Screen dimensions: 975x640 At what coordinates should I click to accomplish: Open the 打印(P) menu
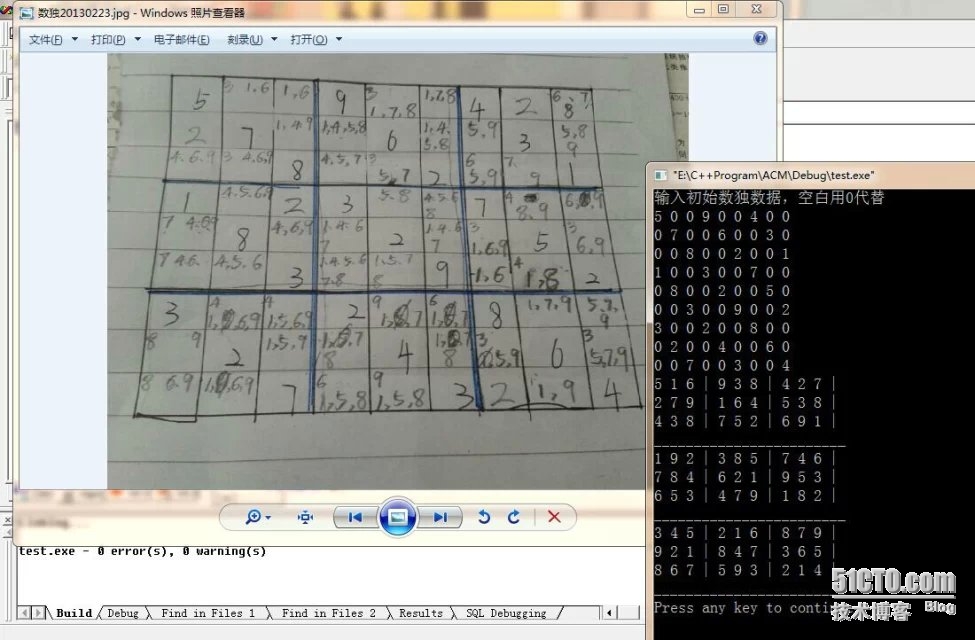(x=108, y=40)
